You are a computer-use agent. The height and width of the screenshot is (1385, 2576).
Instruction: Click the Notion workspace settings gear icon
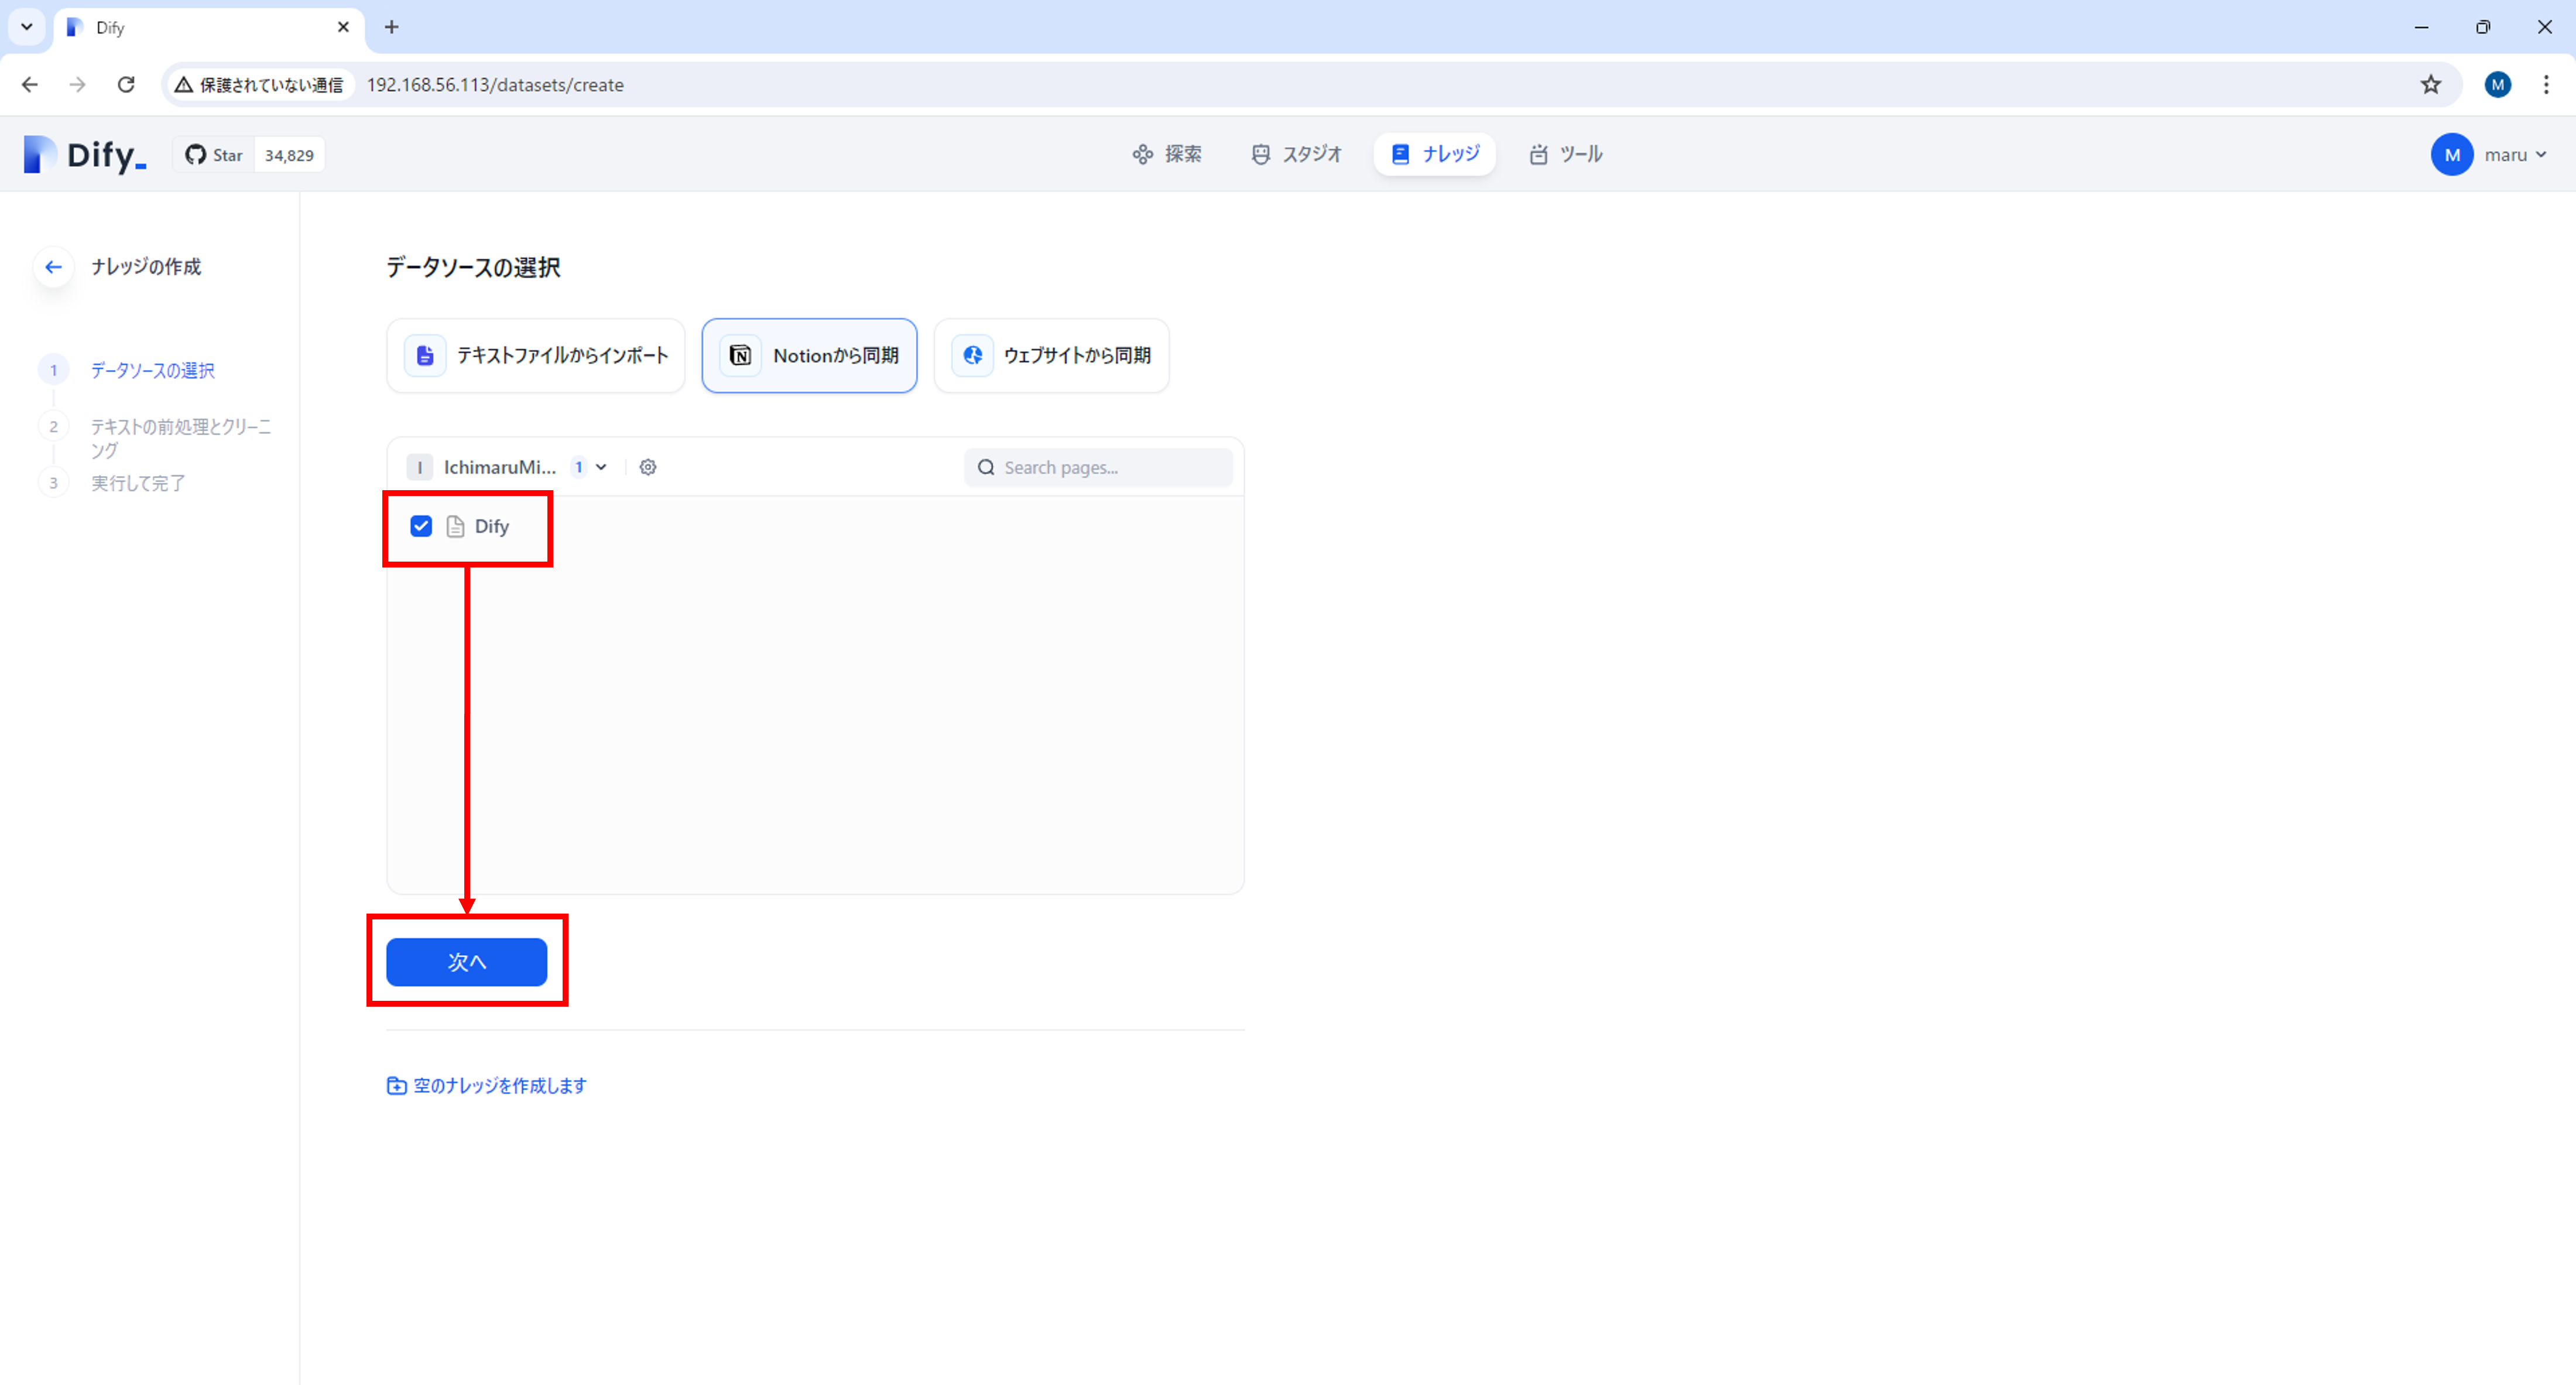tap(648, 467)
